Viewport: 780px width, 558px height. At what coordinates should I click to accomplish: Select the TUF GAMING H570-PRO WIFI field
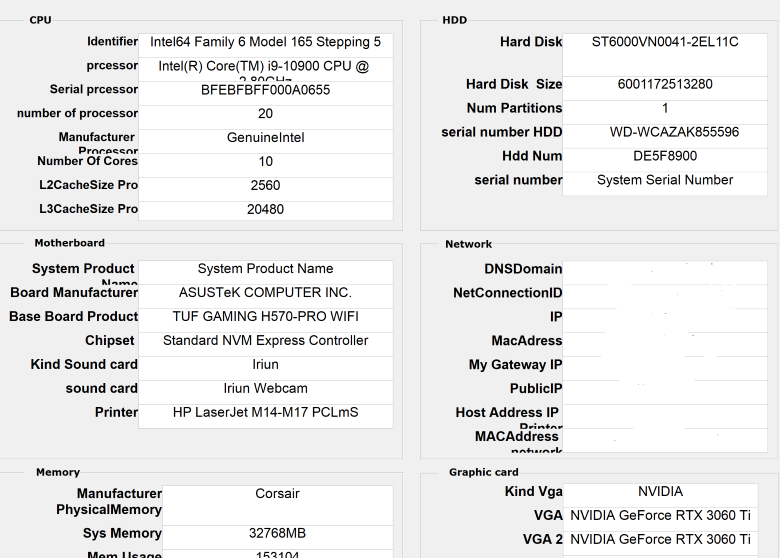coord(266,320)
